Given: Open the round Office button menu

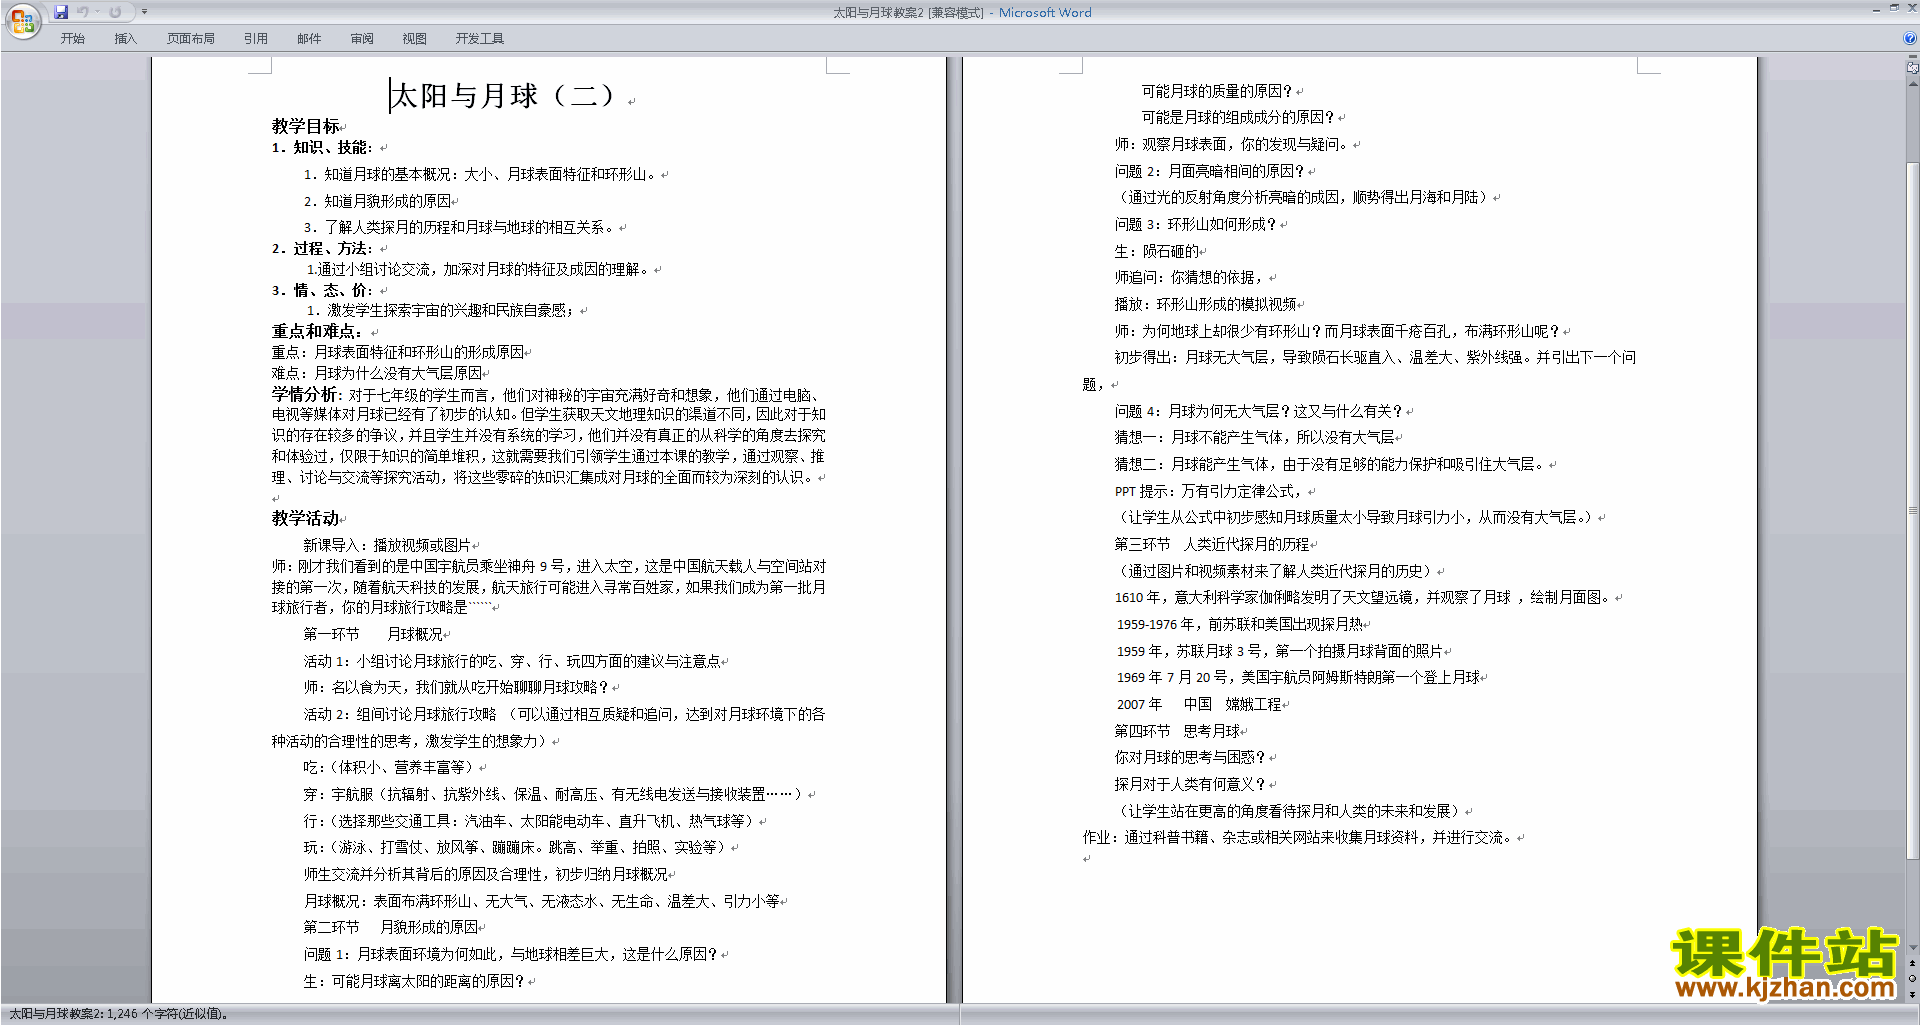Looking at the screenshot, I should coord(22,21).
